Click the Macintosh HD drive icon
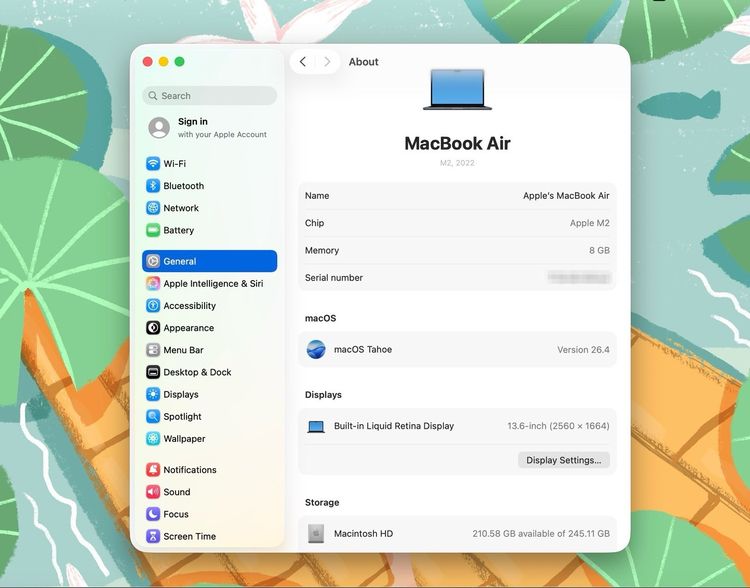This screenshot has width=750, height=588. click(x=316, y=533)
